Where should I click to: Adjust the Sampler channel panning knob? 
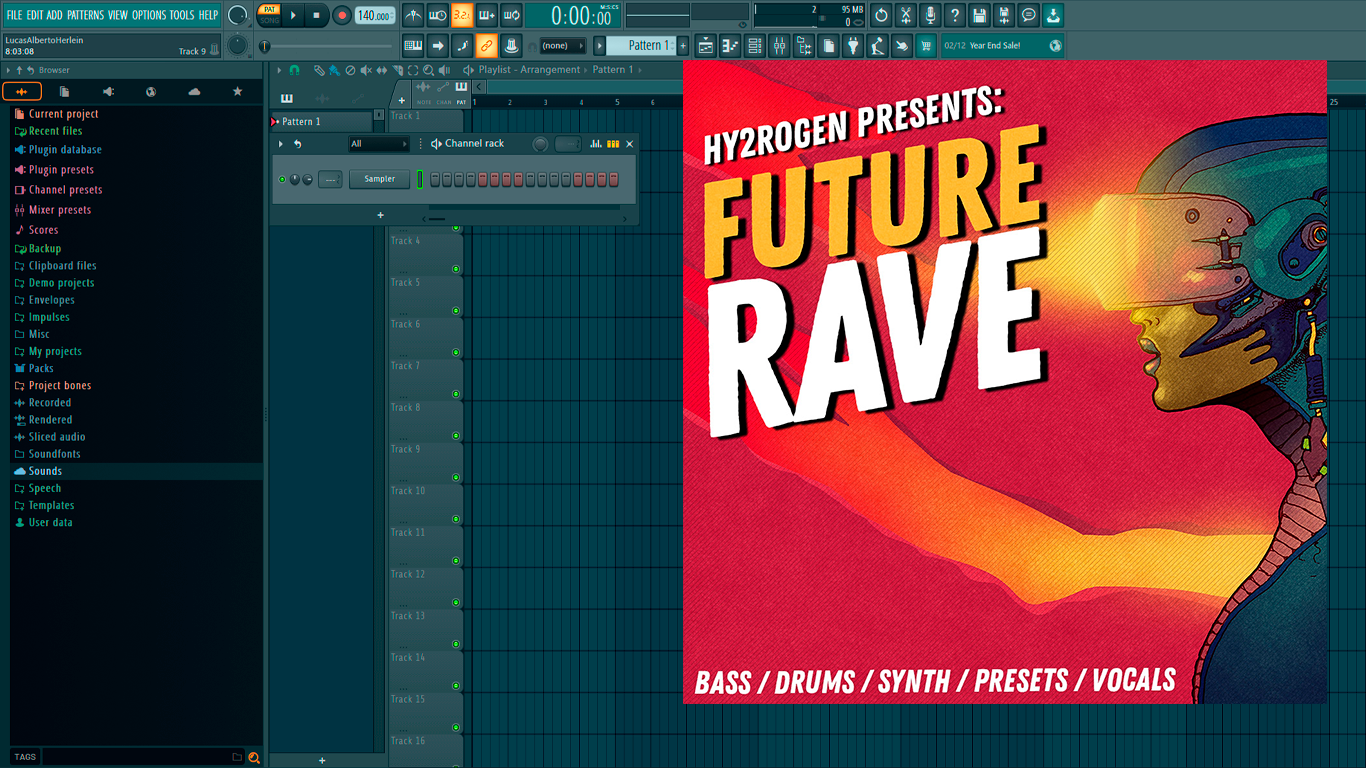[294, 180]
